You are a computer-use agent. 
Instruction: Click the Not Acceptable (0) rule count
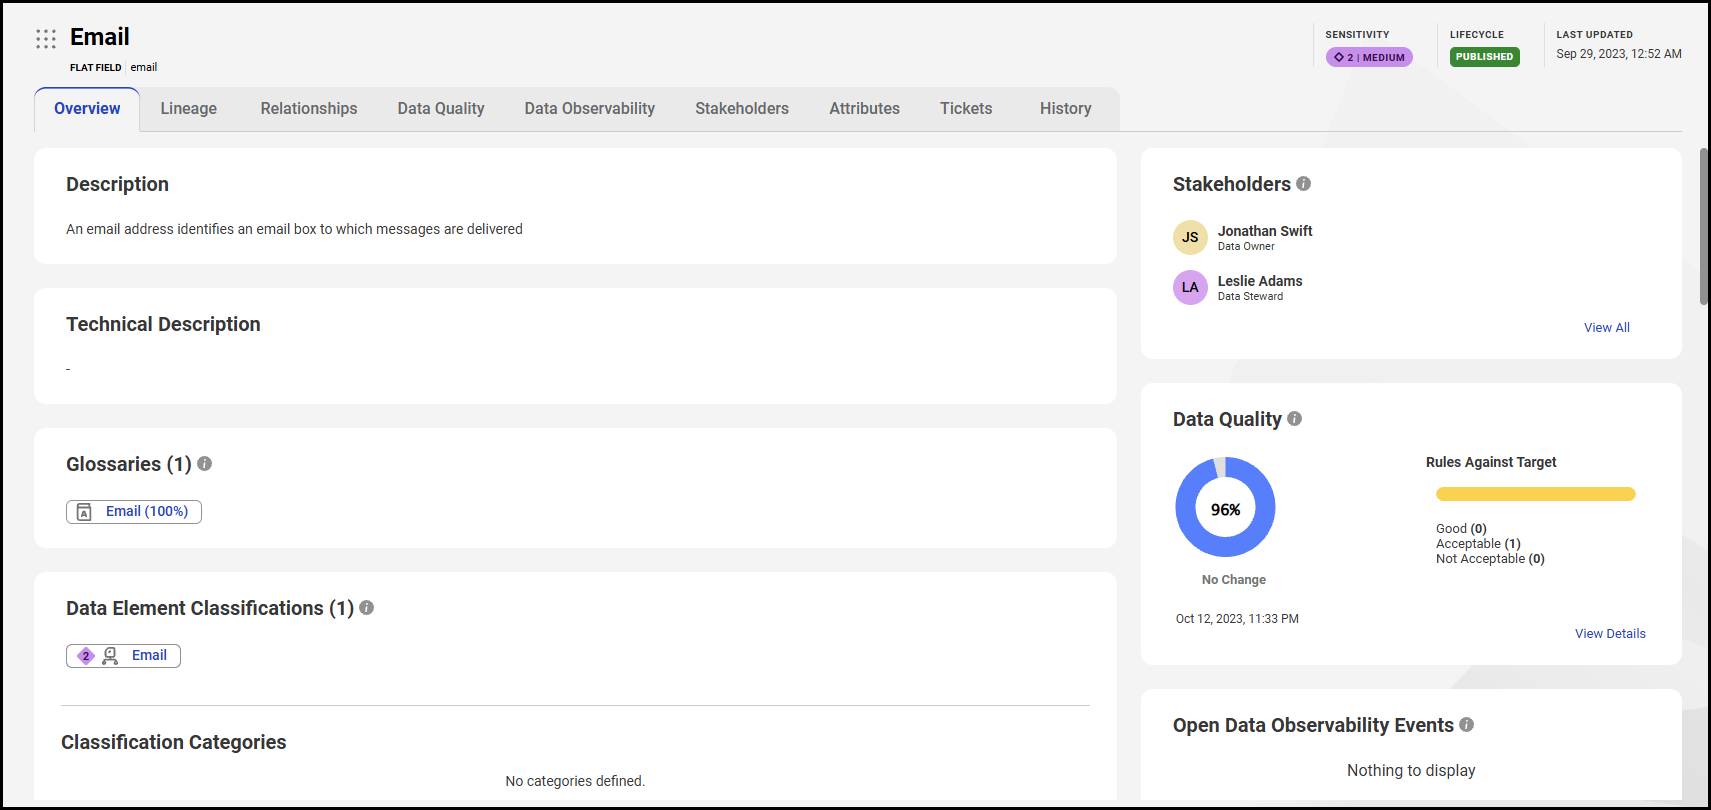click(1490, 559)
